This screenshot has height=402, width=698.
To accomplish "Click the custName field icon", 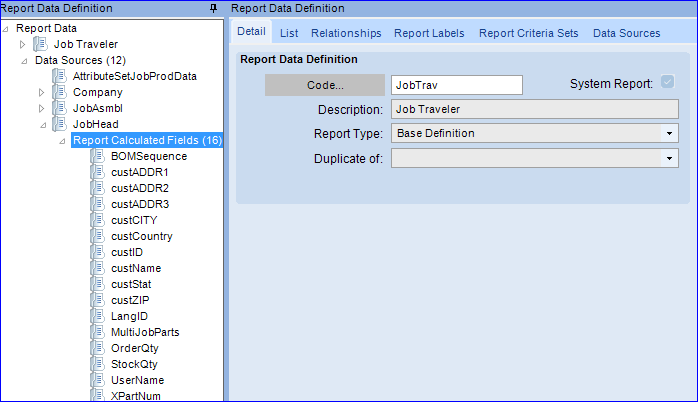I will coord(98,268).
